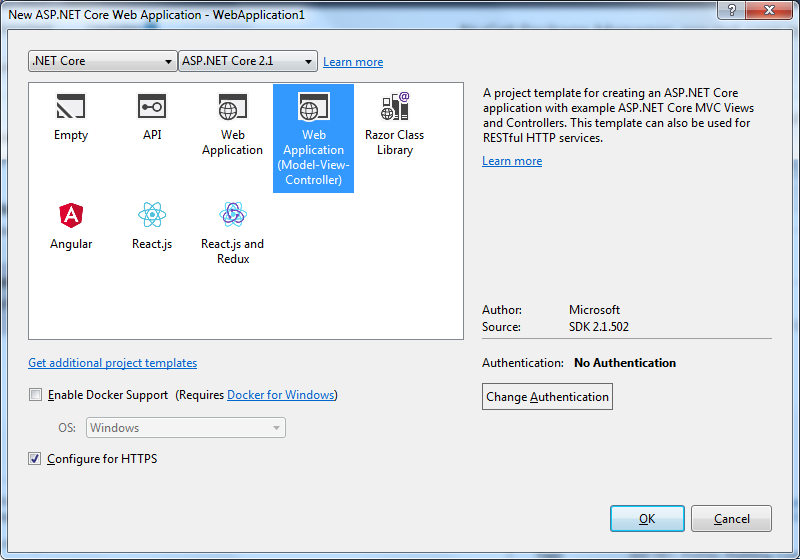Click the Change Authentication button
The height and width of the screenshot is (560, 800).
[547, 396]
